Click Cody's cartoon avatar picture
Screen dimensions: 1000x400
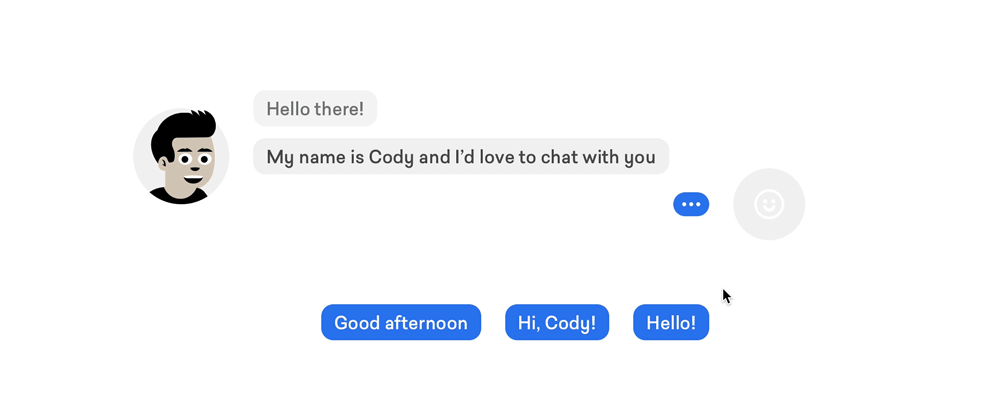pyautogui.click(x=181, y=156)
